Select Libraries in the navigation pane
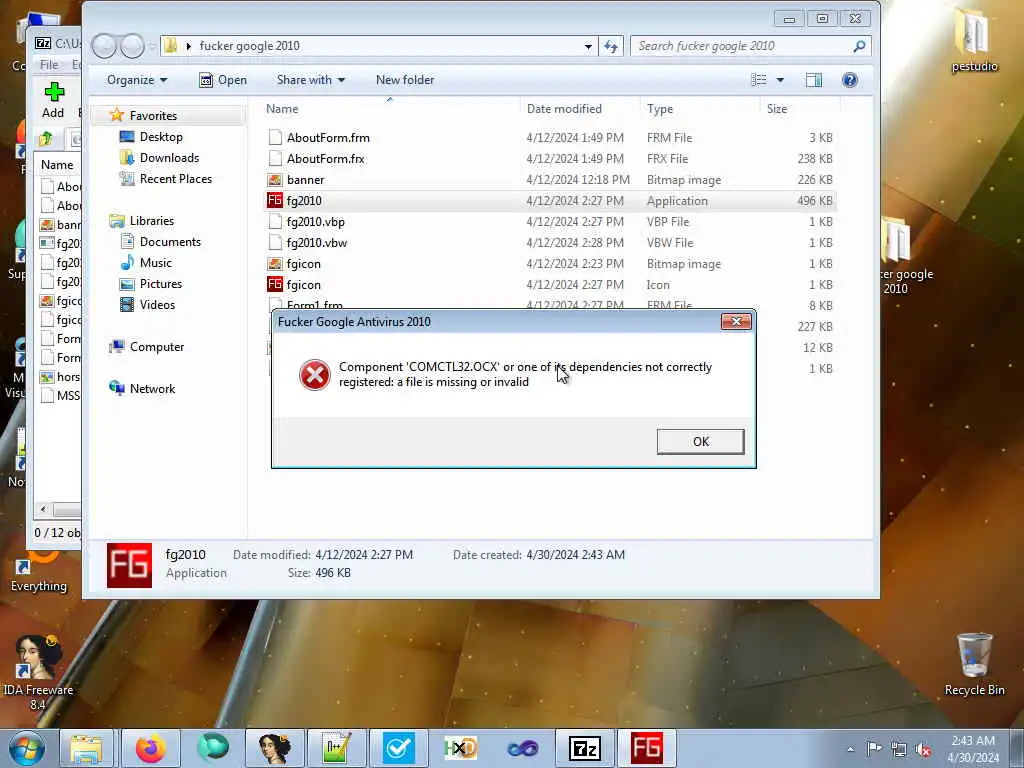Image resolution: width=1024 pixels, height=768 pixels. (152, 221)
